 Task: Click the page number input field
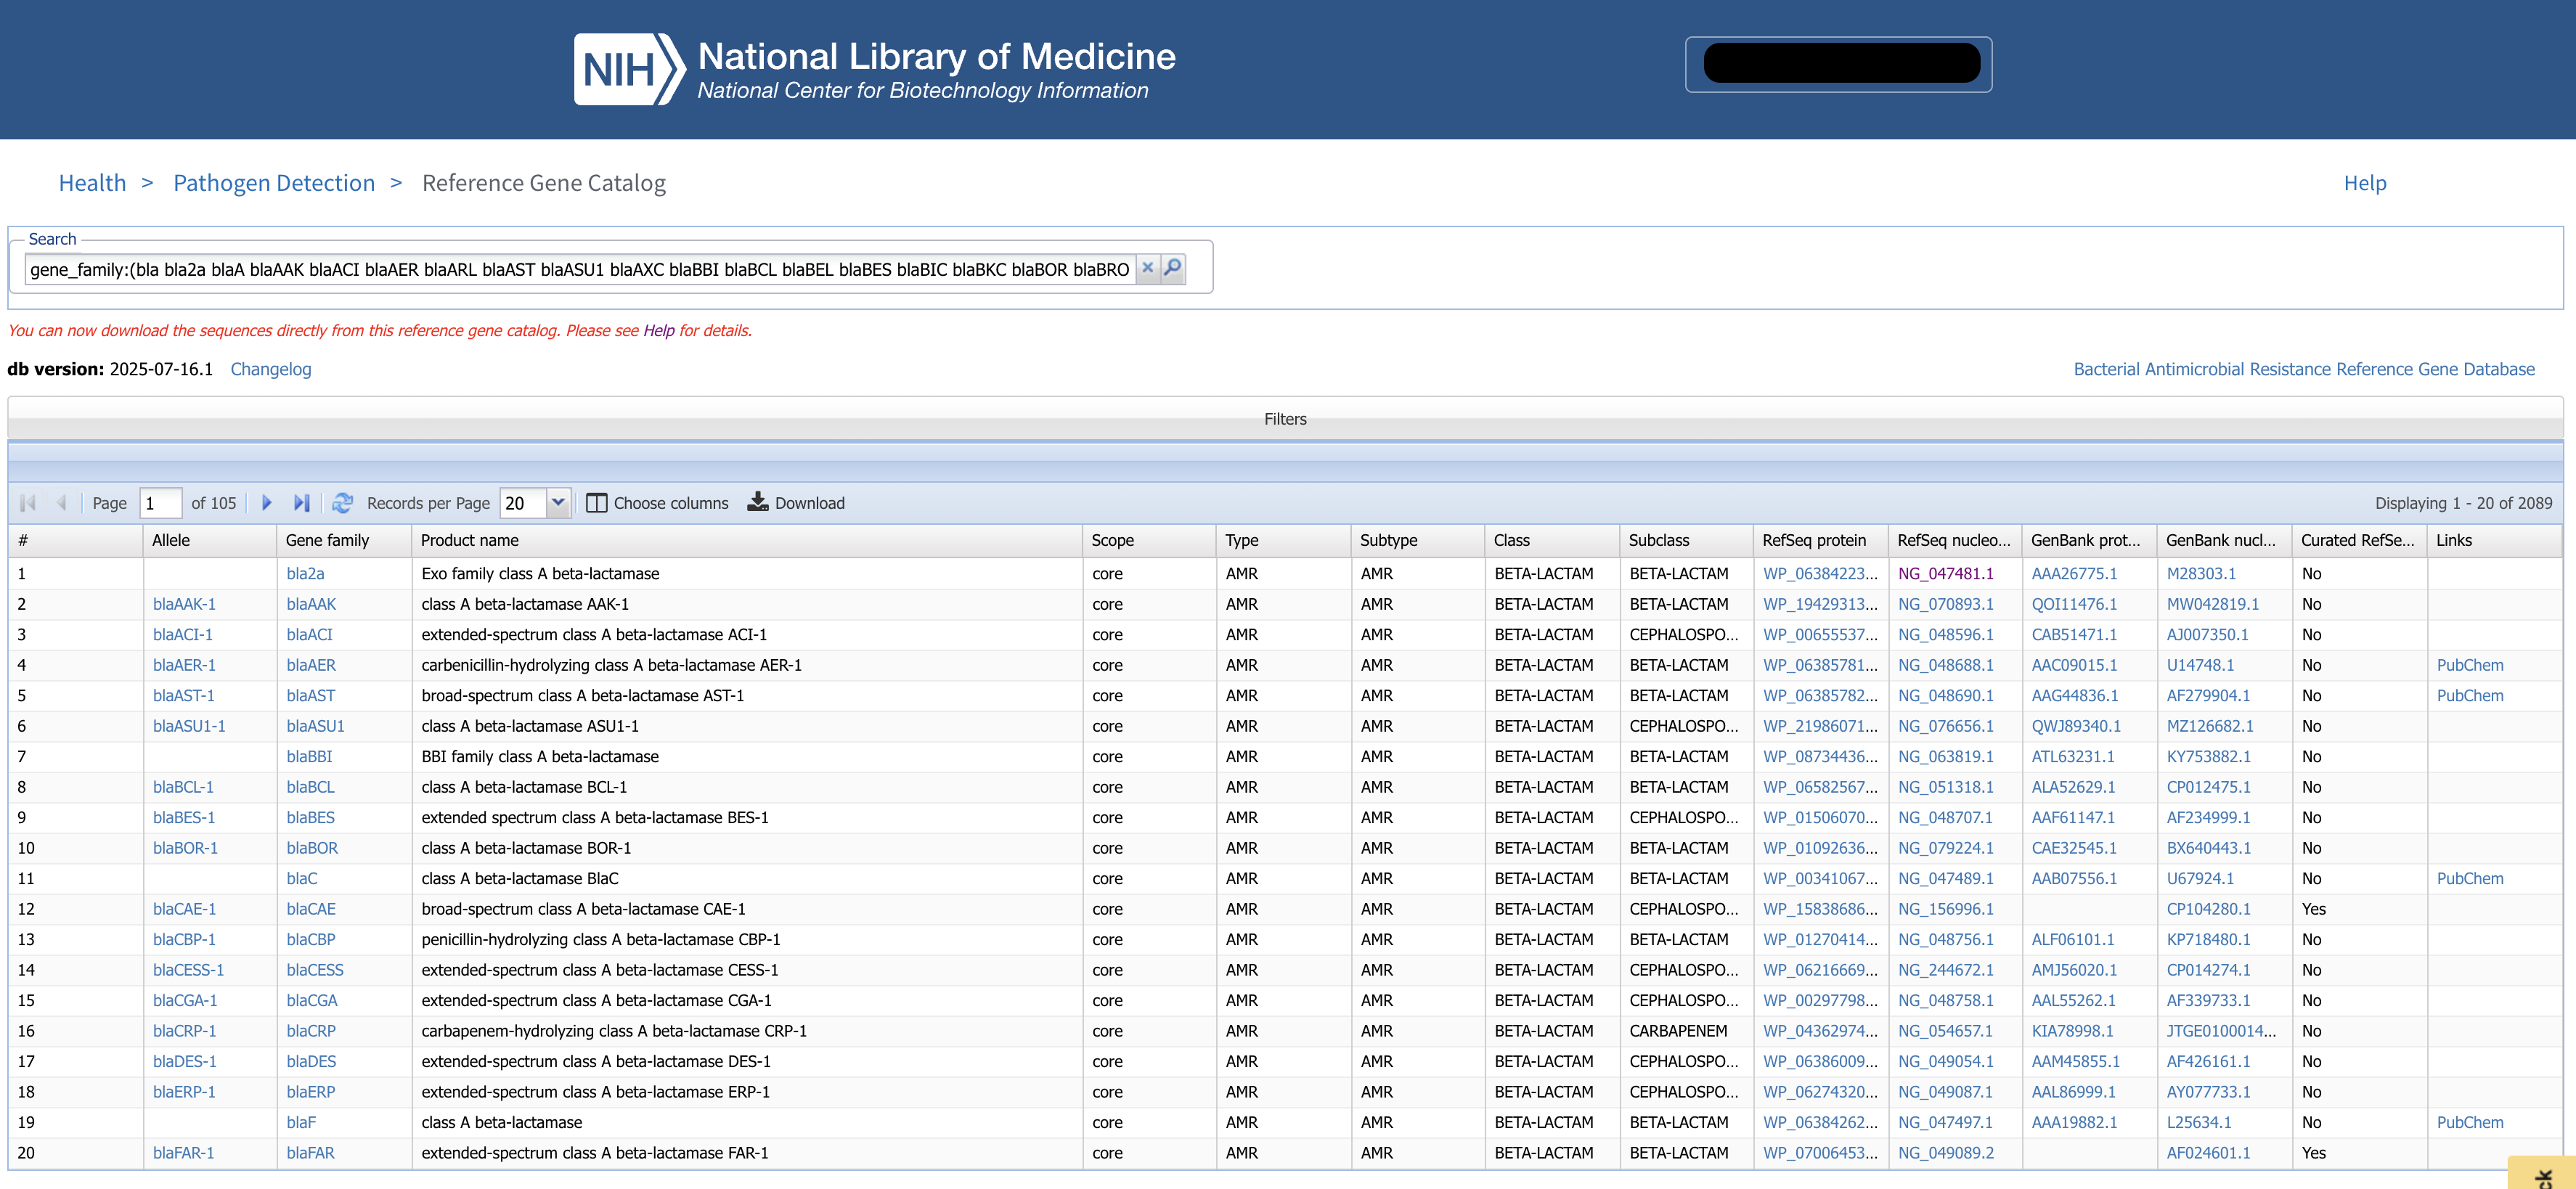click(161, 503)
